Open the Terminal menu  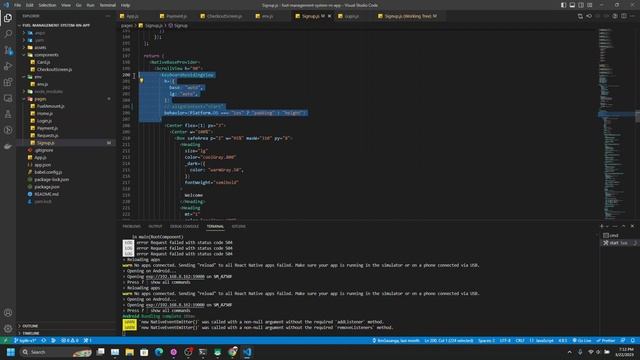pos(107,5)
